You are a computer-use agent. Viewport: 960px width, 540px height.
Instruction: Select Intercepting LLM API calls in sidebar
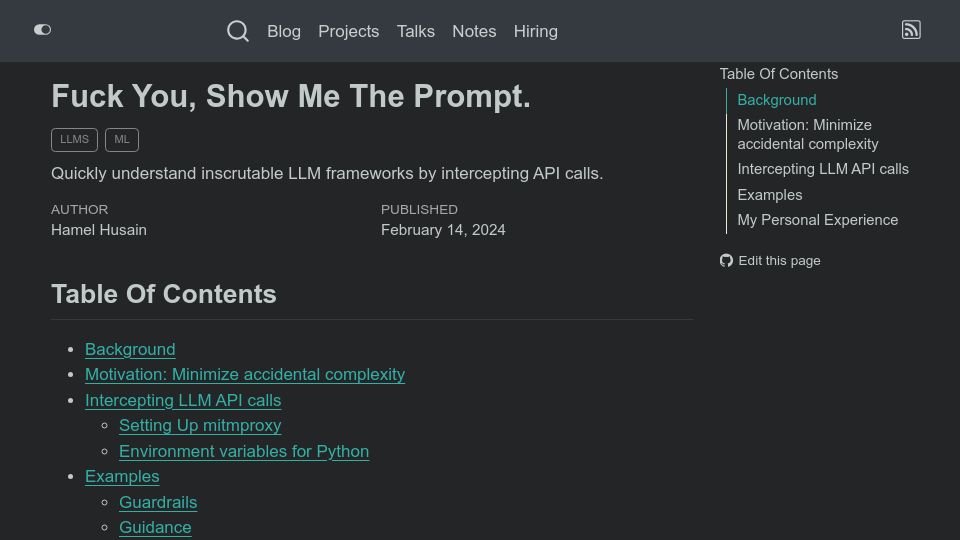click(823, 169)
